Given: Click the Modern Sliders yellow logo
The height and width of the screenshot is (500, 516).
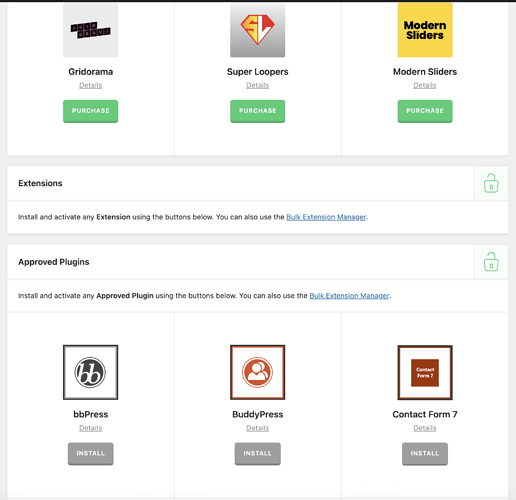Looking at the screenshot, I should pyautogui.click(x=425, y=30).
